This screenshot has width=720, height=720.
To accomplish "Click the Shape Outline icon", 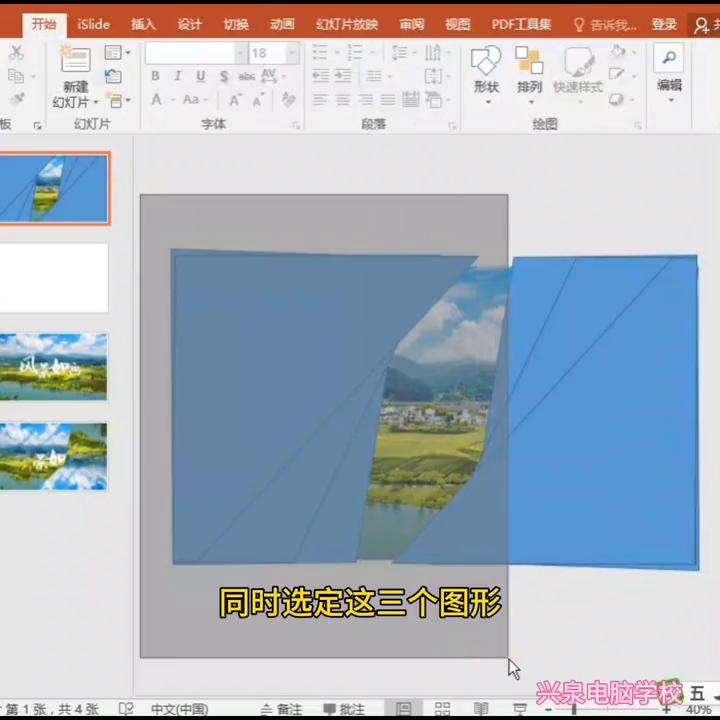I will point(616,74).
